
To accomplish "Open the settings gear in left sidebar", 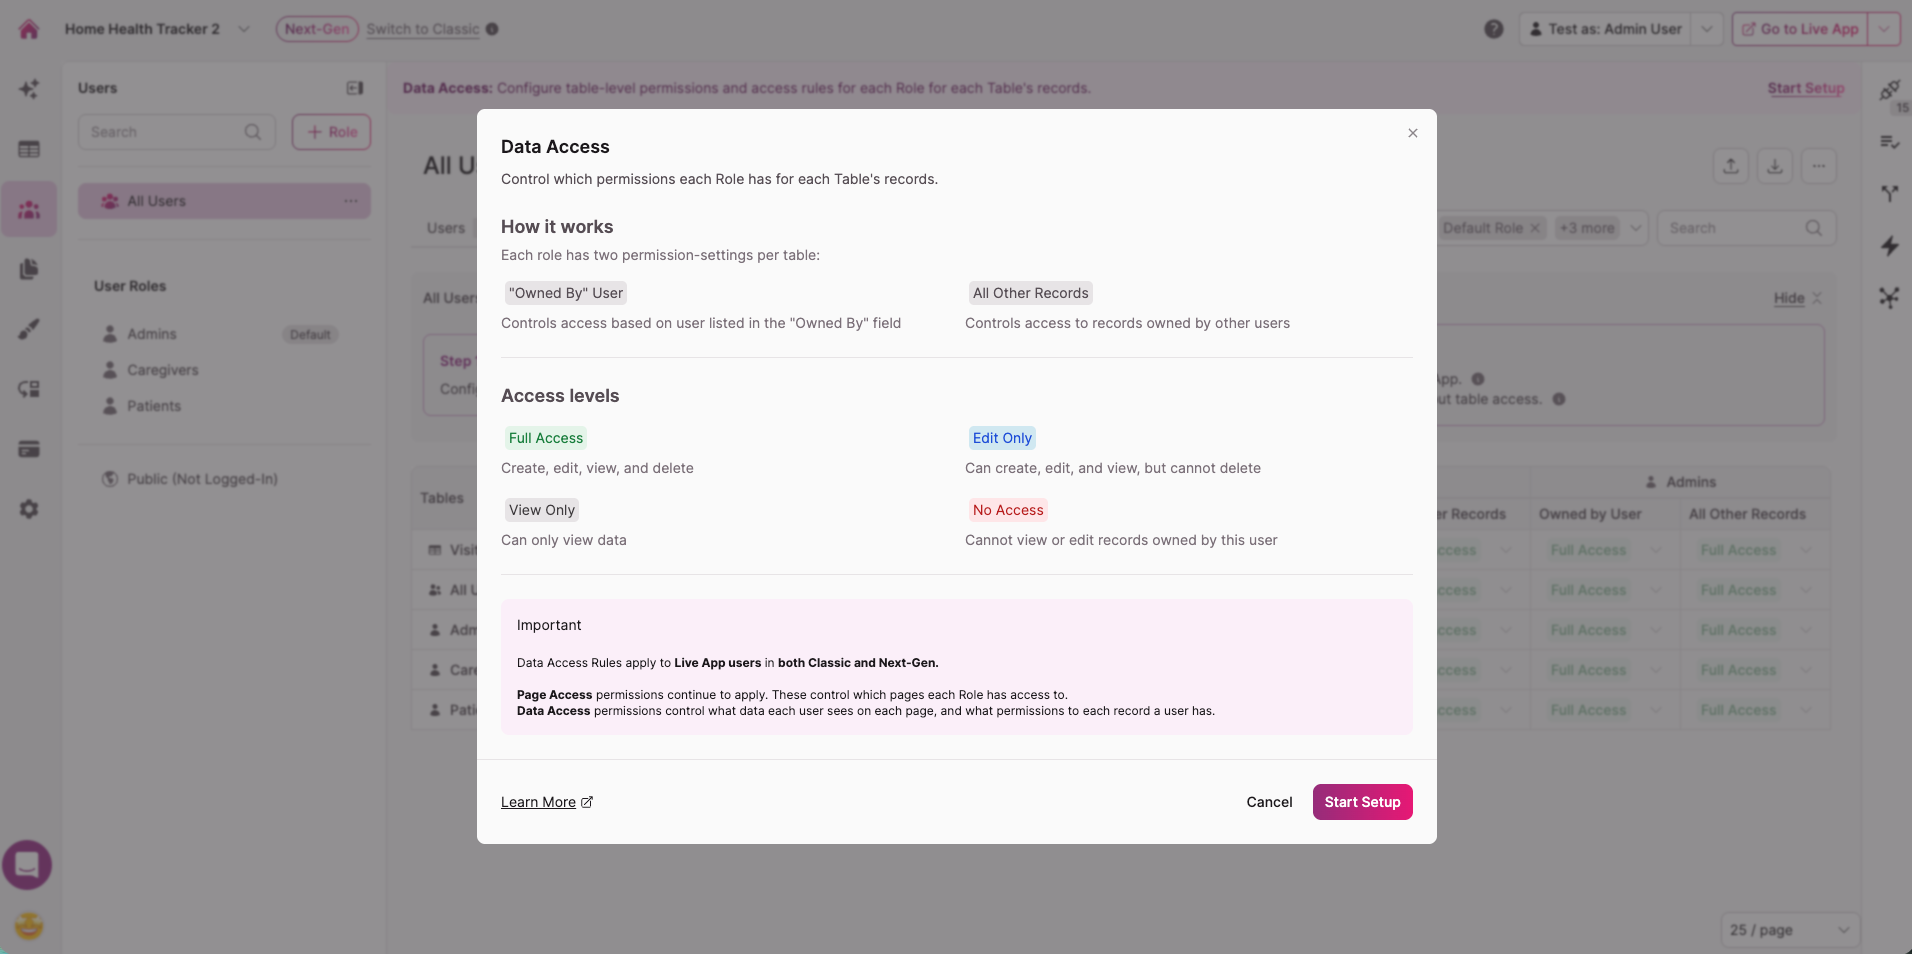I will click(29, 509).
